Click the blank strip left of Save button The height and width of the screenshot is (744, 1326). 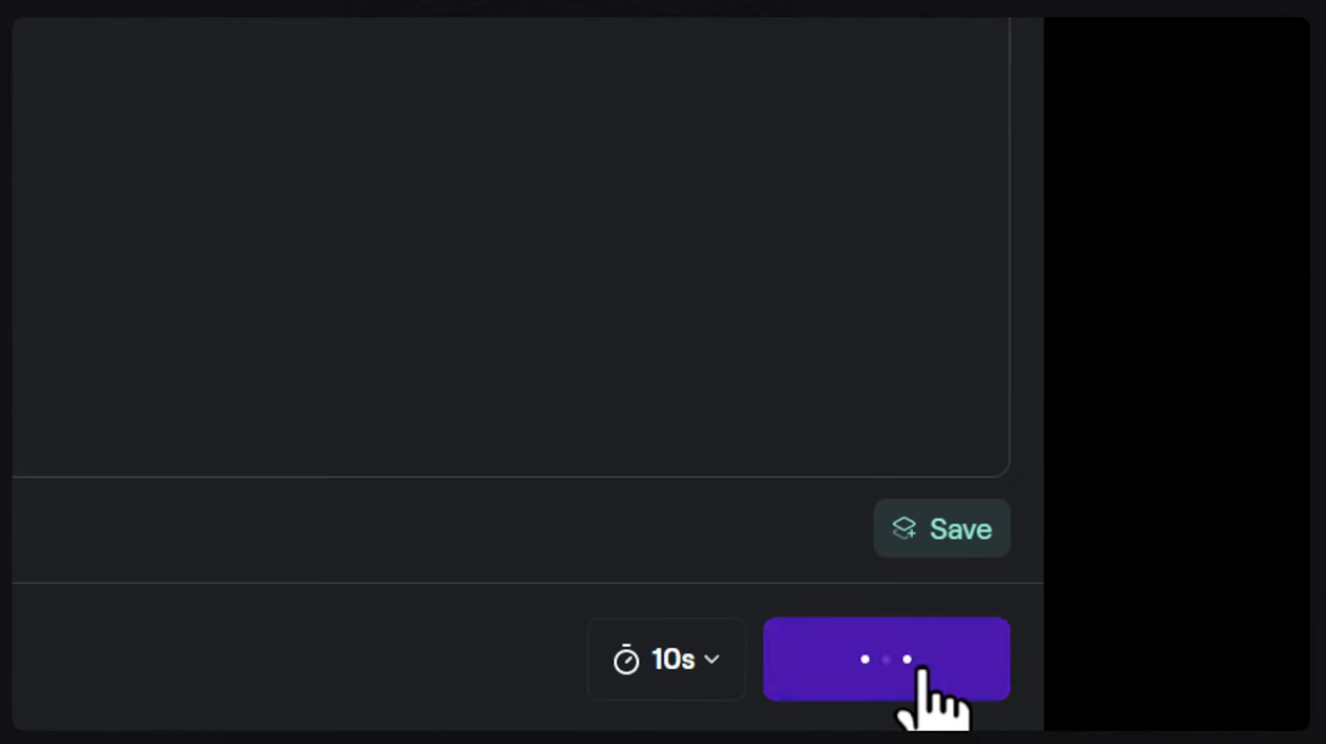point(442,528)
